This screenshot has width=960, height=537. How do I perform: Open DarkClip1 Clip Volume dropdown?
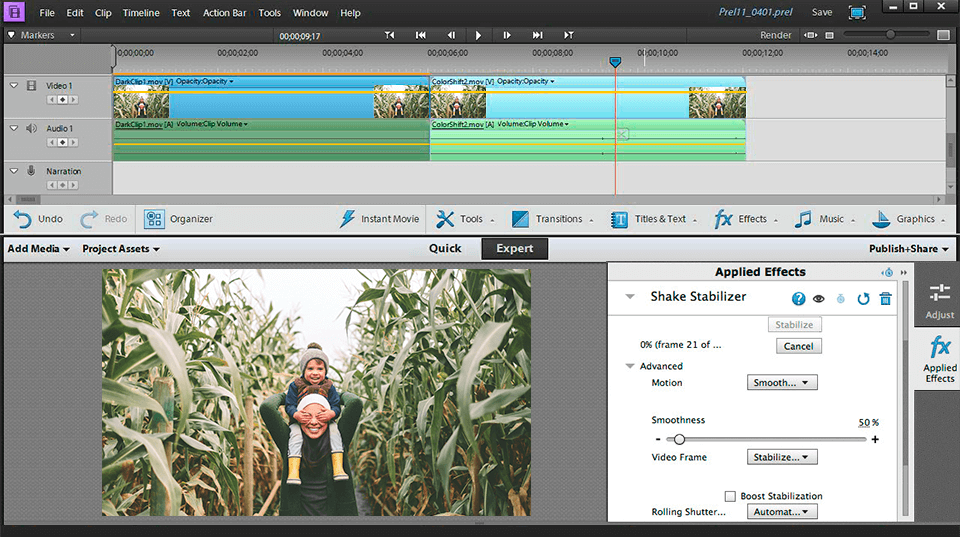pos(212,124)
